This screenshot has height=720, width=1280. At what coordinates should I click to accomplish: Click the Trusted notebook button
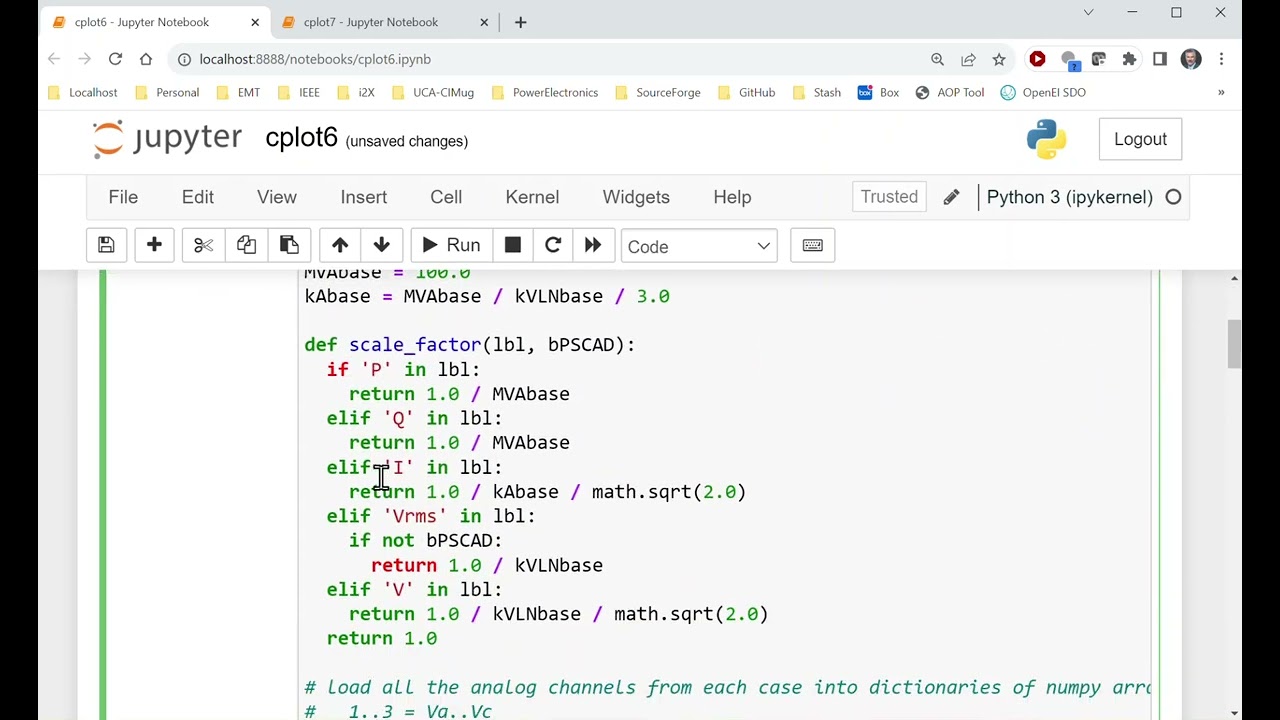[x=889, y=197]
